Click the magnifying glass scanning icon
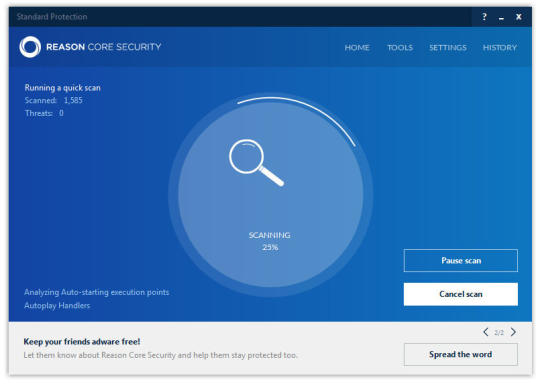 (257, 163)
